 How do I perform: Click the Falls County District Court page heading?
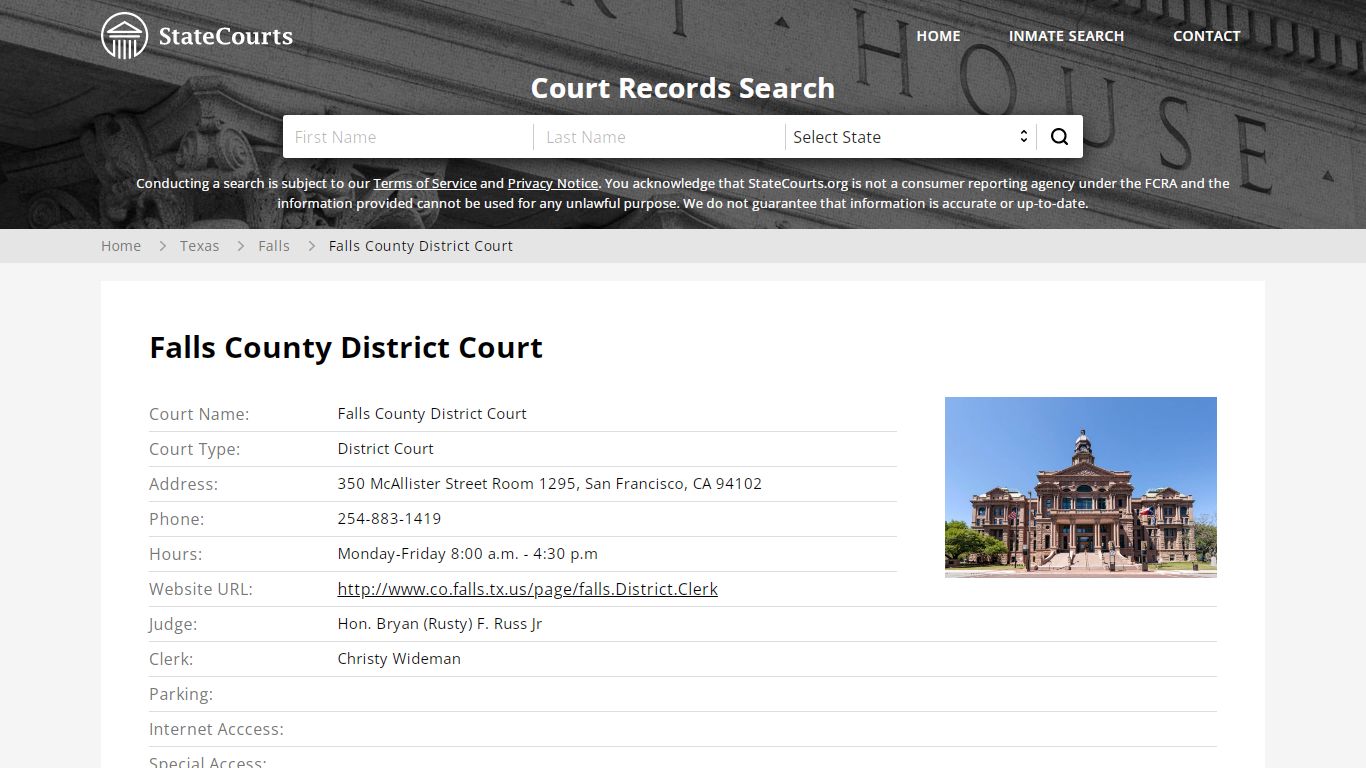pos(346,347)
